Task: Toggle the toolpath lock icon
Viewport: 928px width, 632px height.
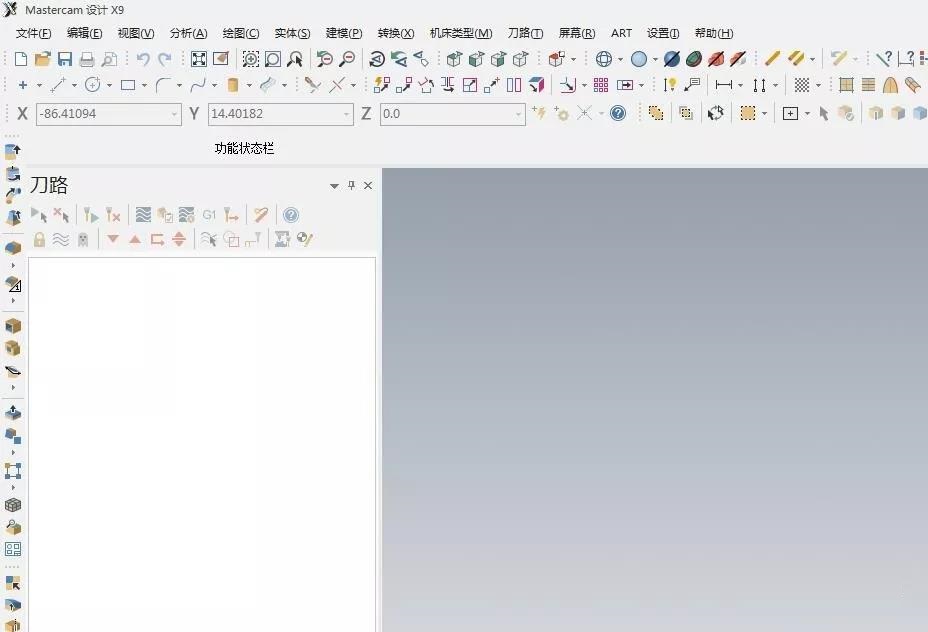Action: [39, 239]
